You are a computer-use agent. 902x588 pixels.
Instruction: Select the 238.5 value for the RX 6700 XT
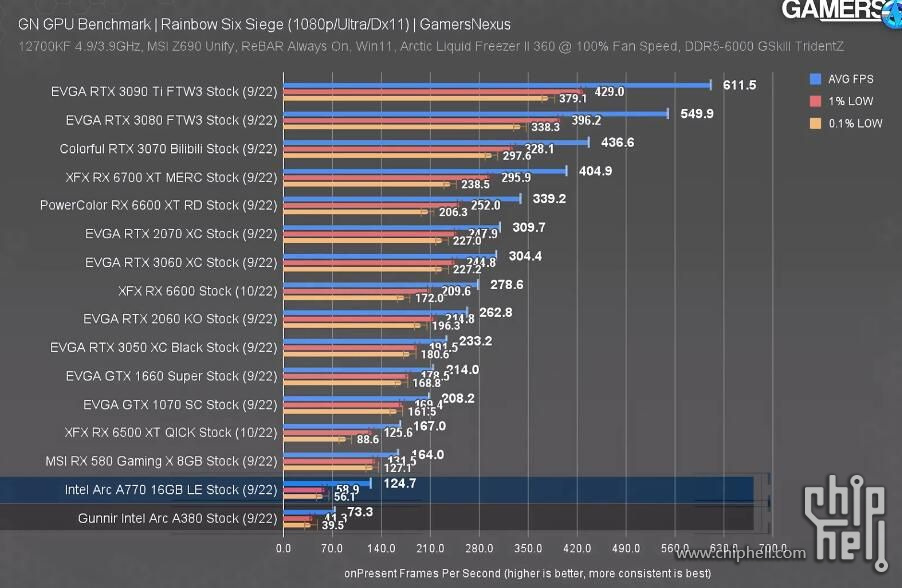point(475,185)
